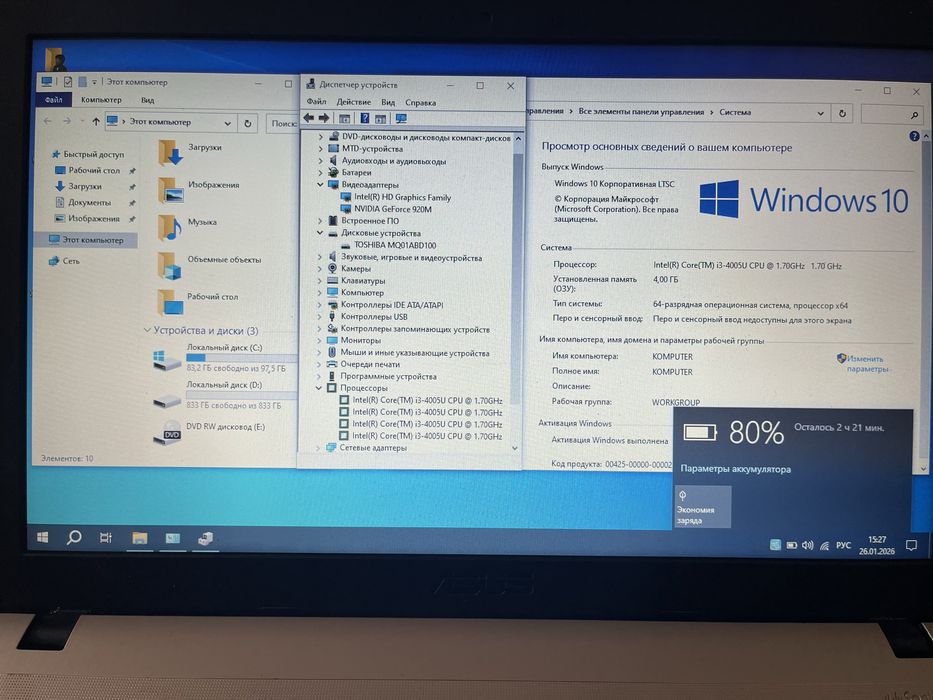Click the scan hardware monitor icon in Device Manager toolbar
Image resolution: width=933 pixels, height=700 pixels.
click(x=401, y=118)
